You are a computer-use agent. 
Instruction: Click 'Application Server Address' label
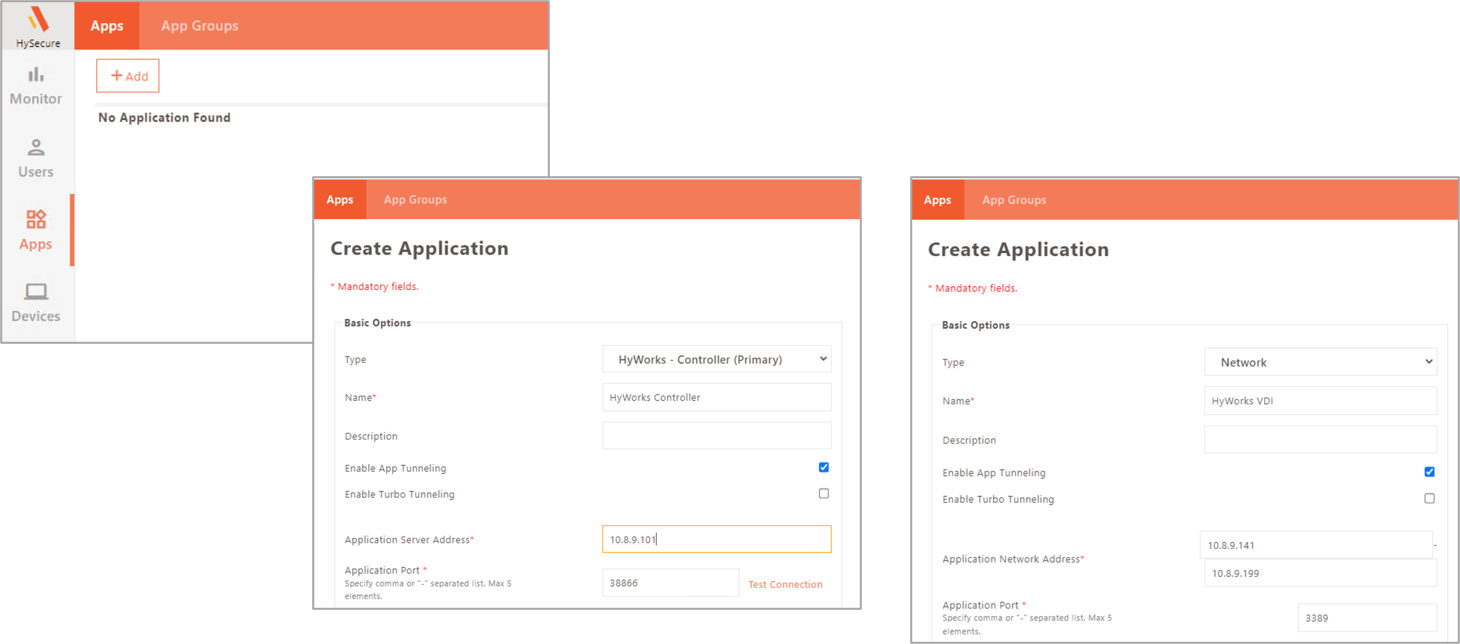tap(409, 540)
